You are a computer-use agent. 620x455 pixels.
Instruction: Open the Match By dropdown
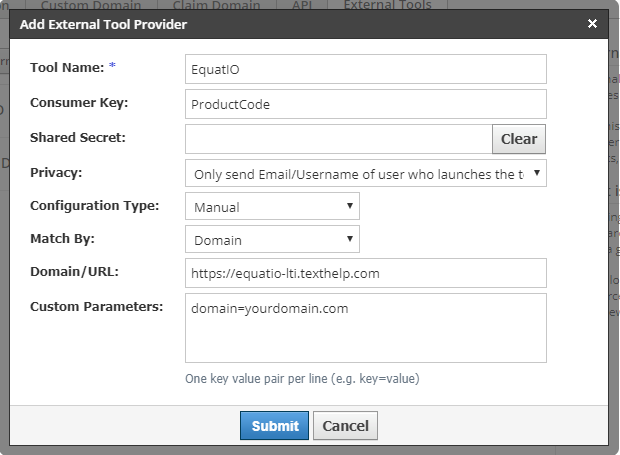pyautogui.click(x=272, y=240)
